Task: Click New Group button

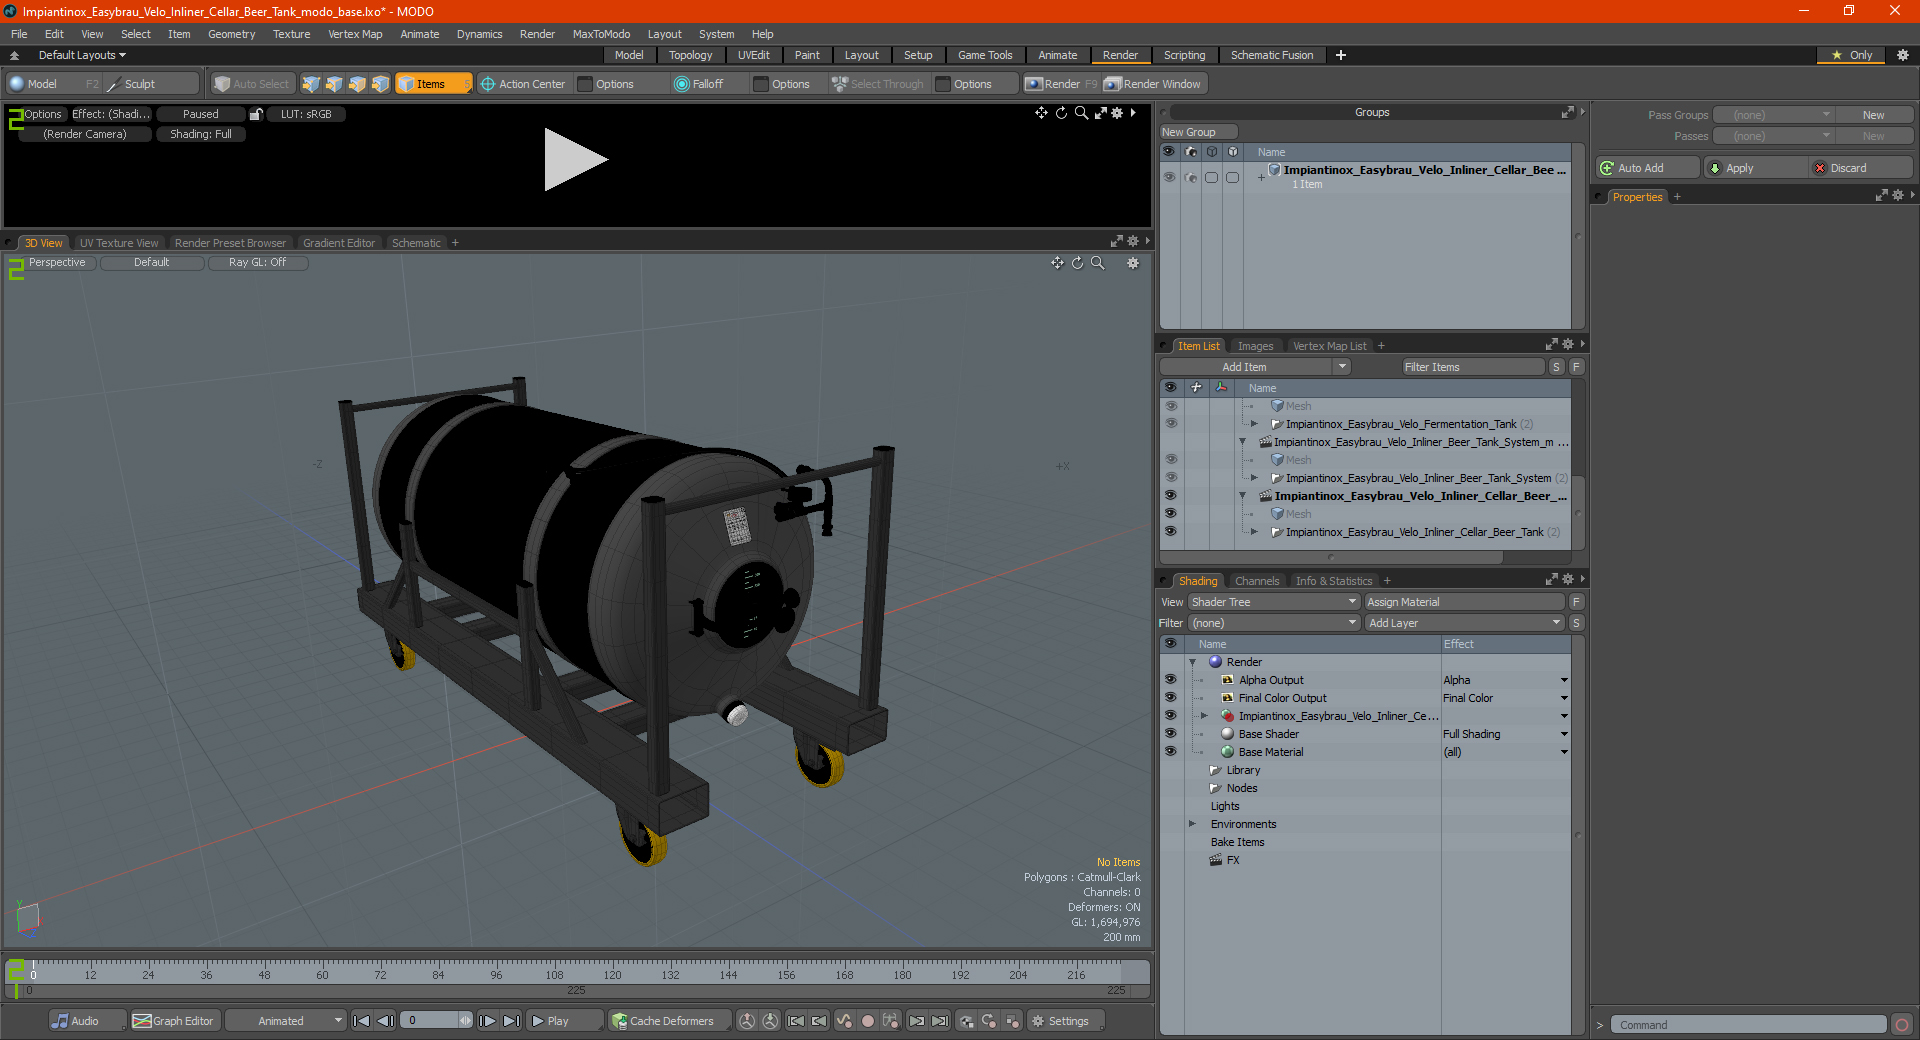Action: [x=1199, y=132]
